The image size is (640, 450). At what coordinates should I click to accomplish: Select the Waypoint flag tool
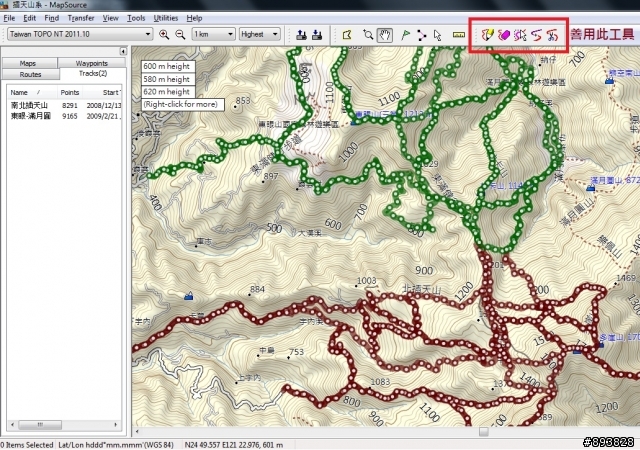tap(405, 35)
